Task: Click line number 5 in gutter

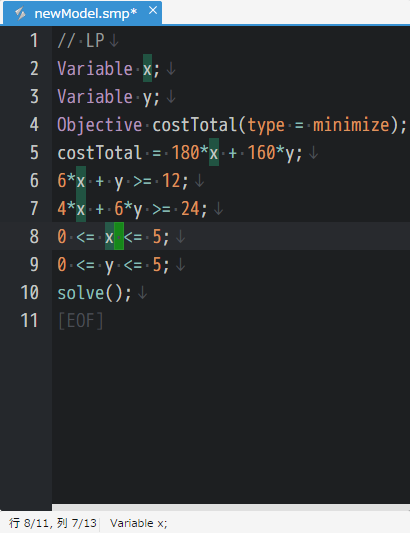Action: click(34, 152)
